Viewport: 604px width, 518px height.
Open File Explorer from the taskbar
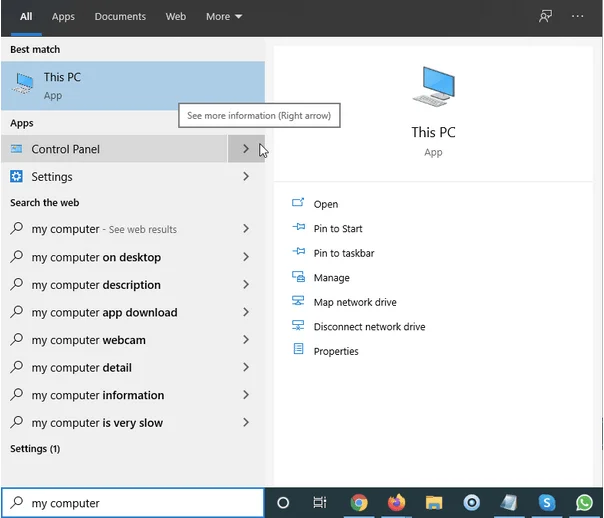click(434, 503)
